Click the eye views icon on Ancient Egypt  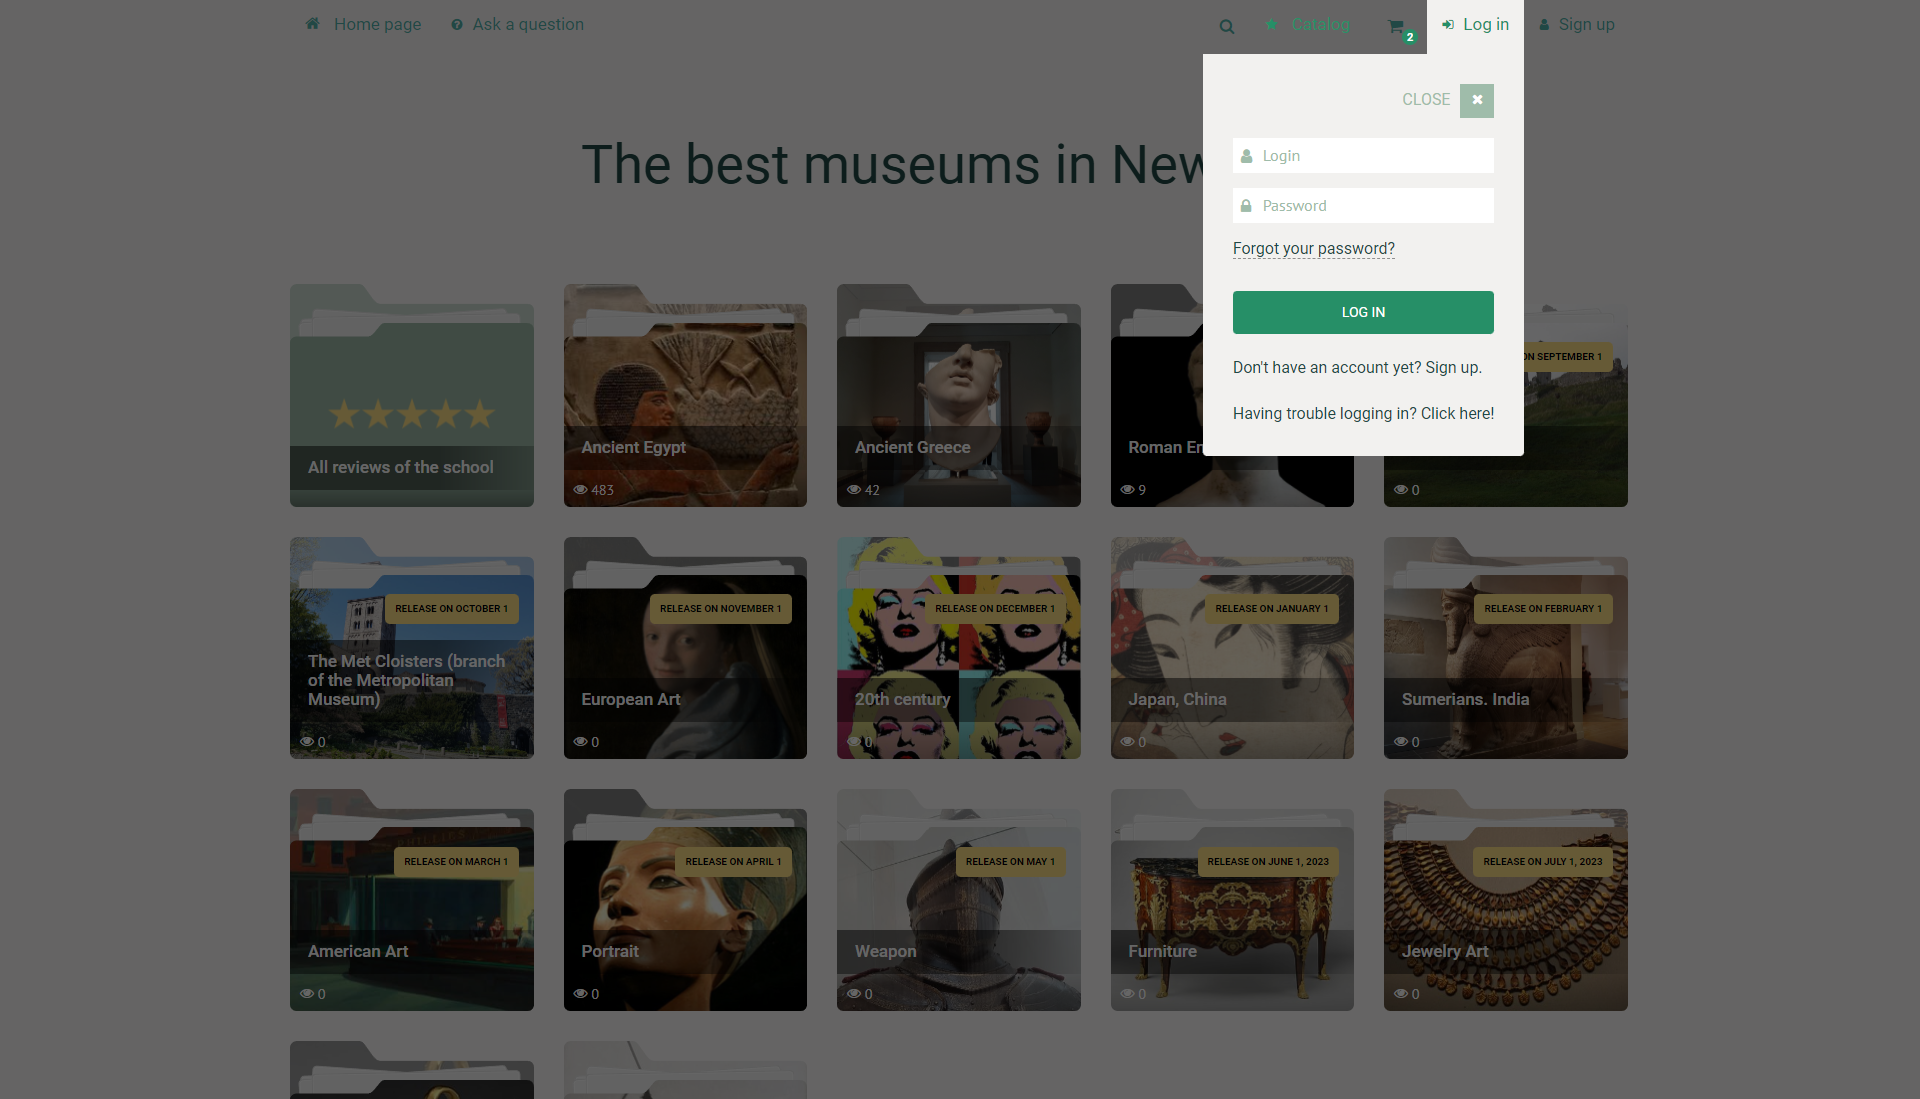(580, 490)
